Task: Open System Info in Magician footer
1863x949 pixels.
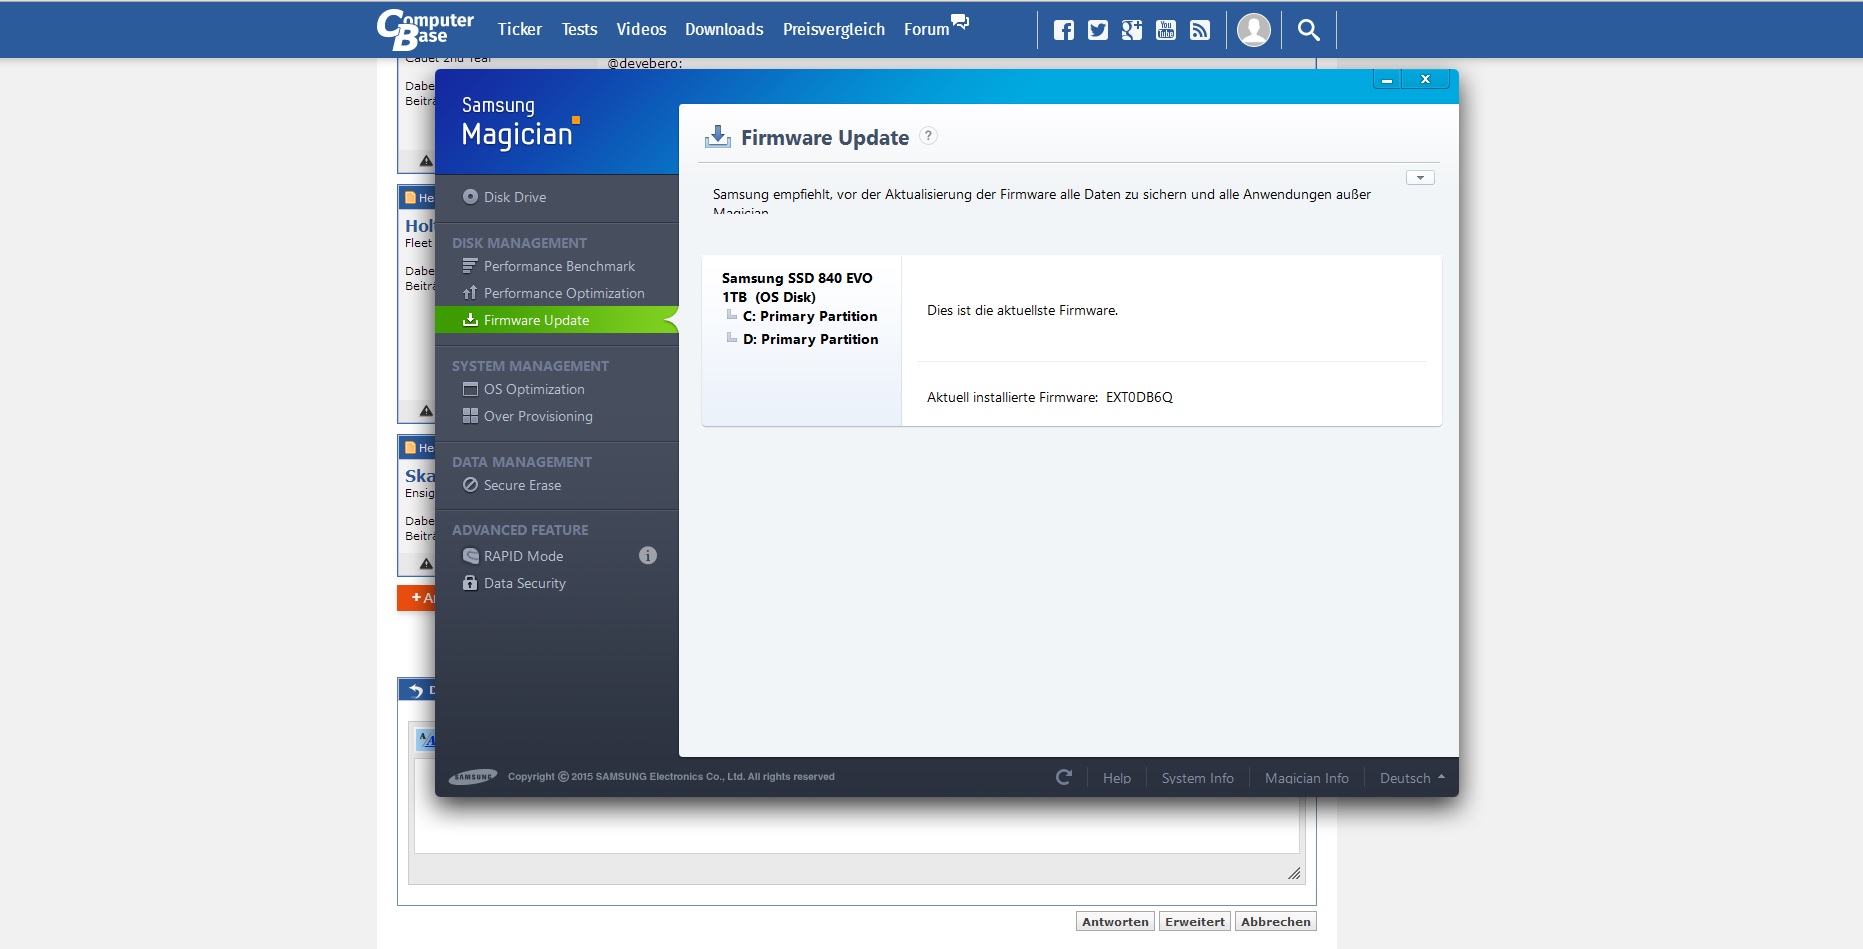Action: click(1198, 778)
